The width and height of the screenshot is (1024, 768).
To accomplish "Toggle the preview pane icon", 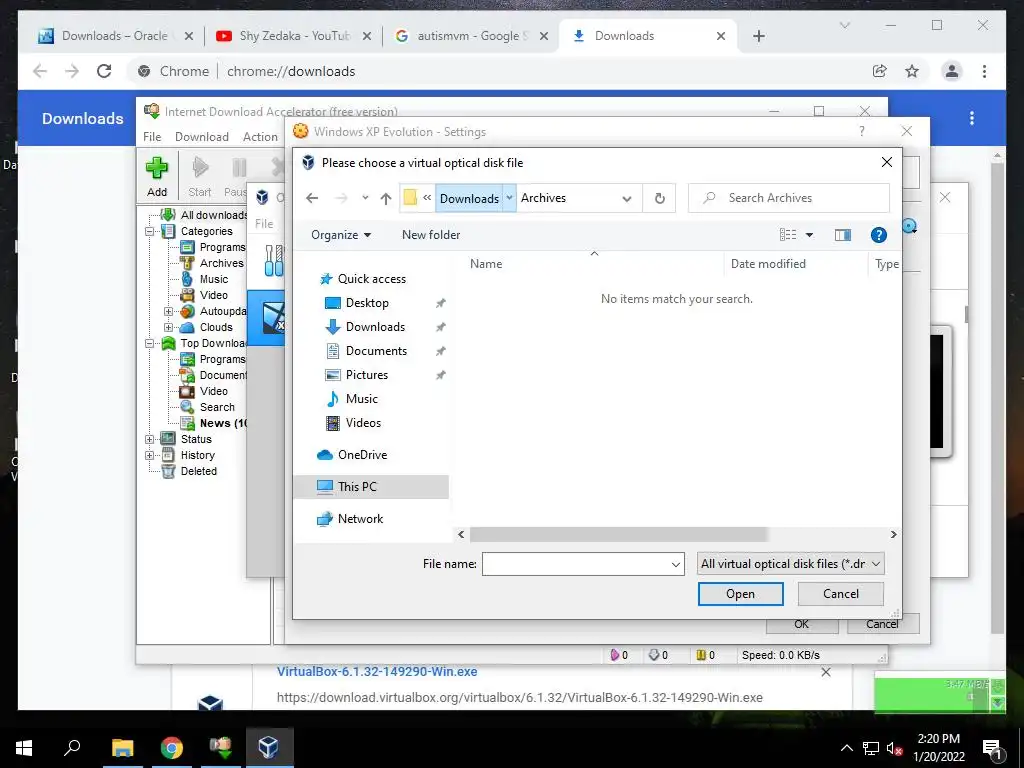I will [x=843, y=234].
